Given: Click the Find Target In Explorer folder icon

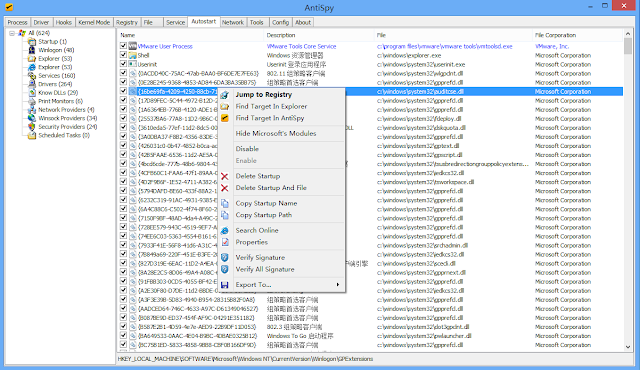Looking at the screenshot, I should (x=224, y=106).
